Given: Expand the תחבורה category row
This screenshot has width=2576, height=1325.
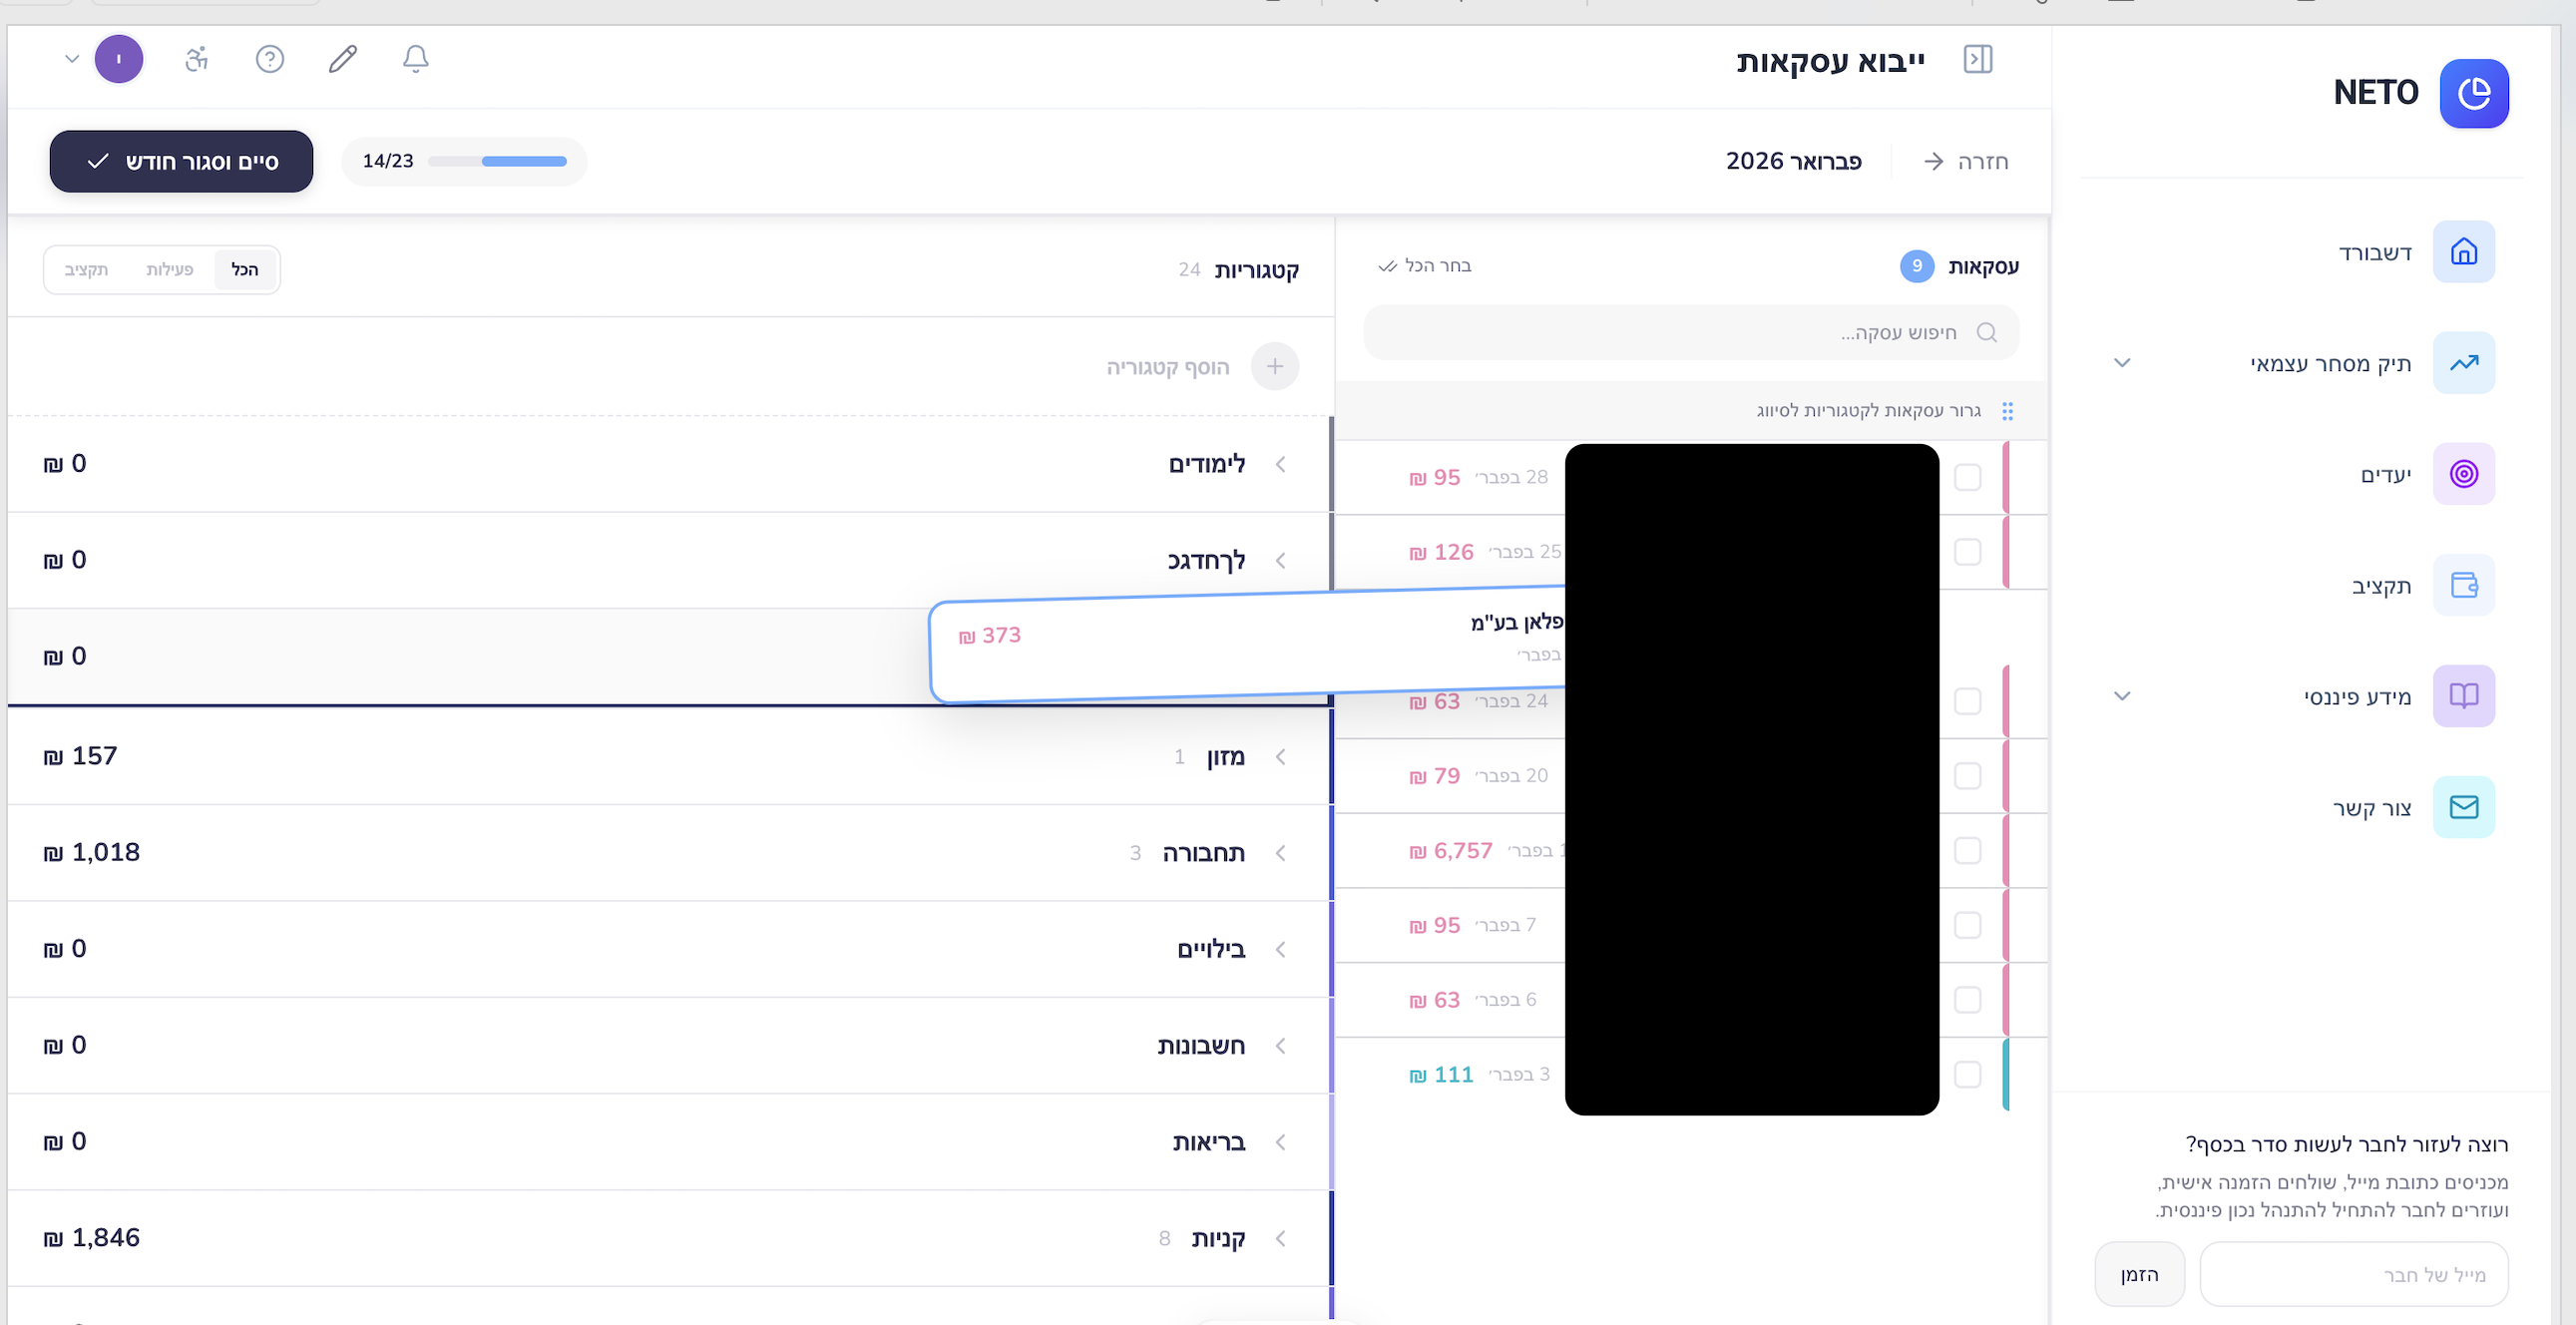Looking at the screenshot, I should click(1281, 853).
